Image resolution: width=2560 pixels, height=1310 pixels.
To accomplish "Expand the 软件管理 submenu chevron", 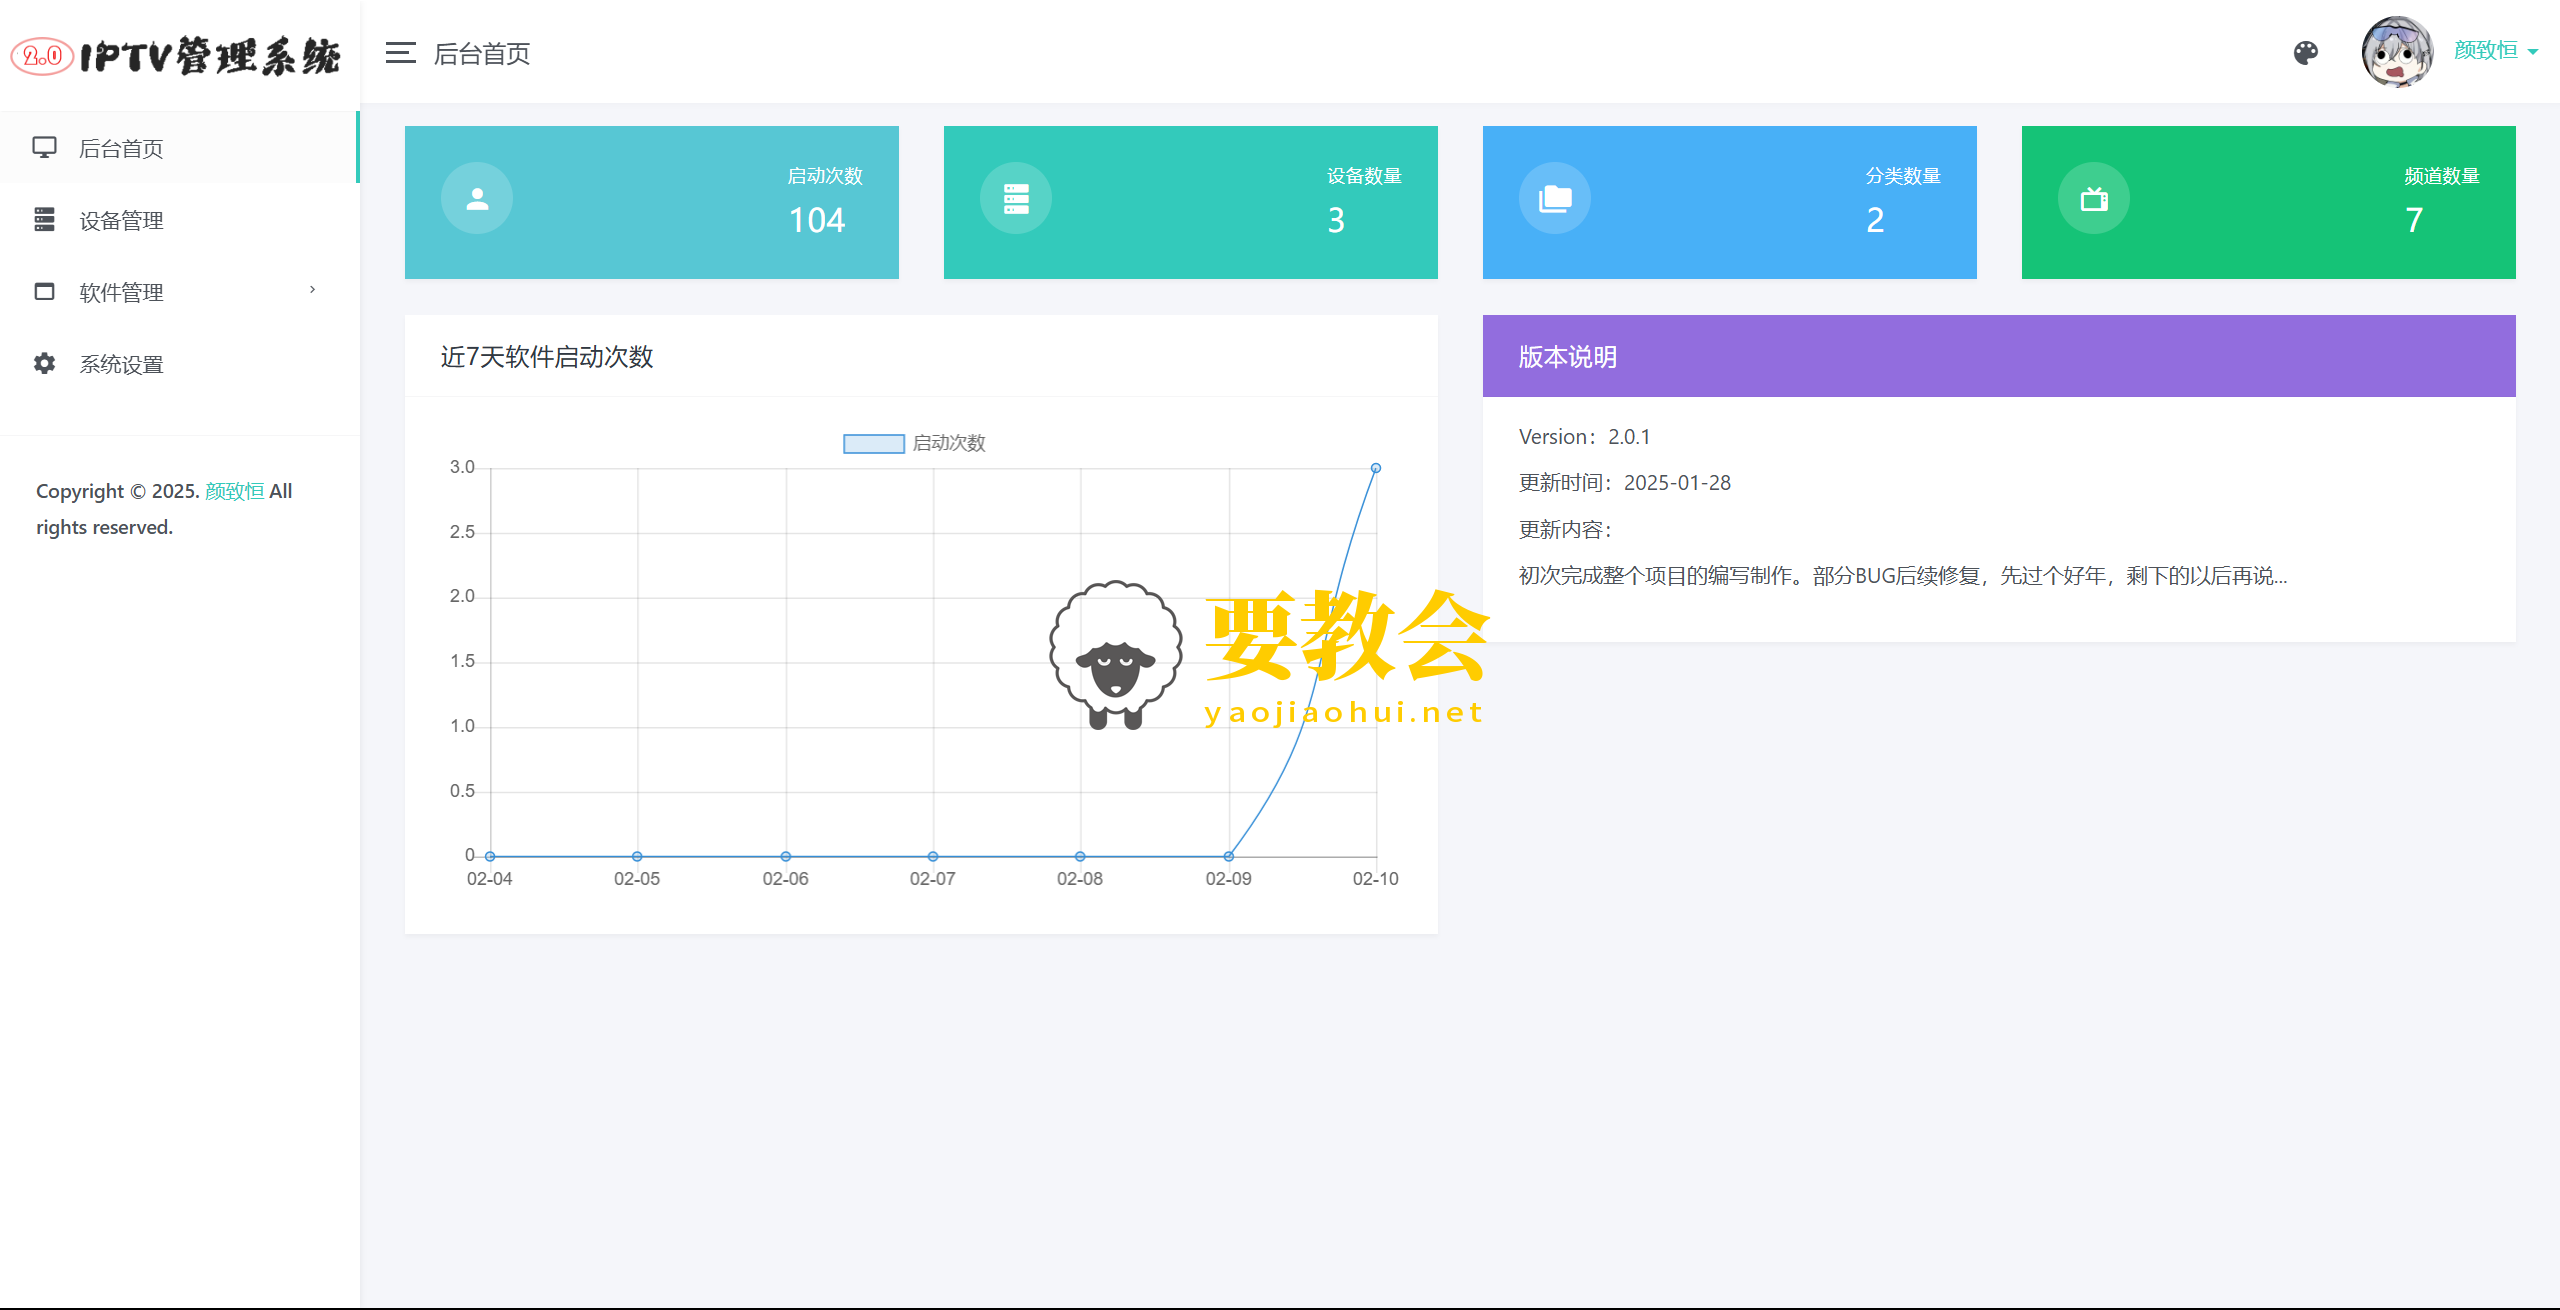I will (x=312, y=290).
